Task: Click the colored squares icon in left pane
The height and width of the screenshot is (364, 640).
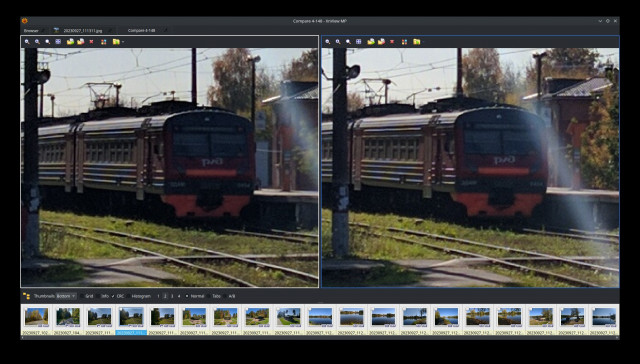Action: [x=104, y=42]
